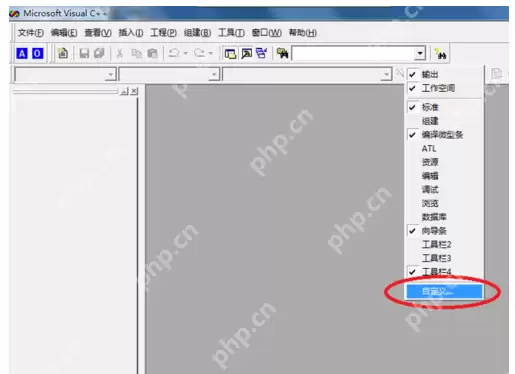This screenshot has height=374, width=515.
Task: Open the third WizardBar members combo box
Action: coord(307,74)
